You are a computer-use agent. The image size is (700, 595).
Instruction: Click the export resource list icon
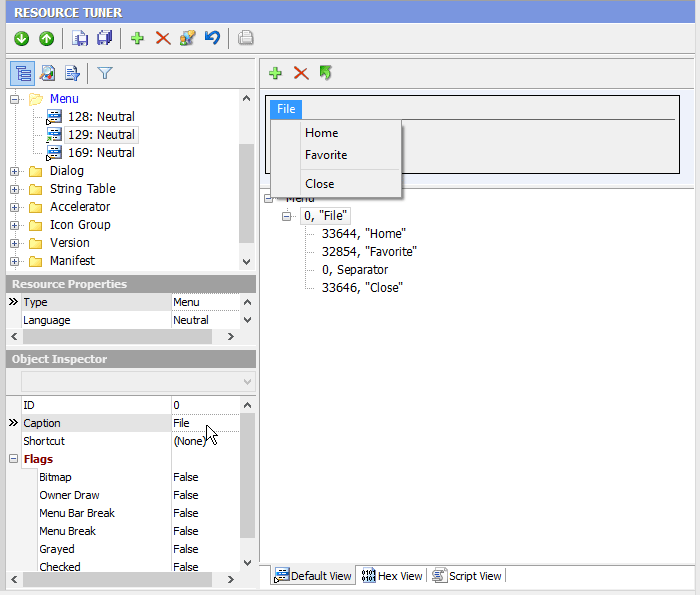pyautogui.click(x=72, y=73)
